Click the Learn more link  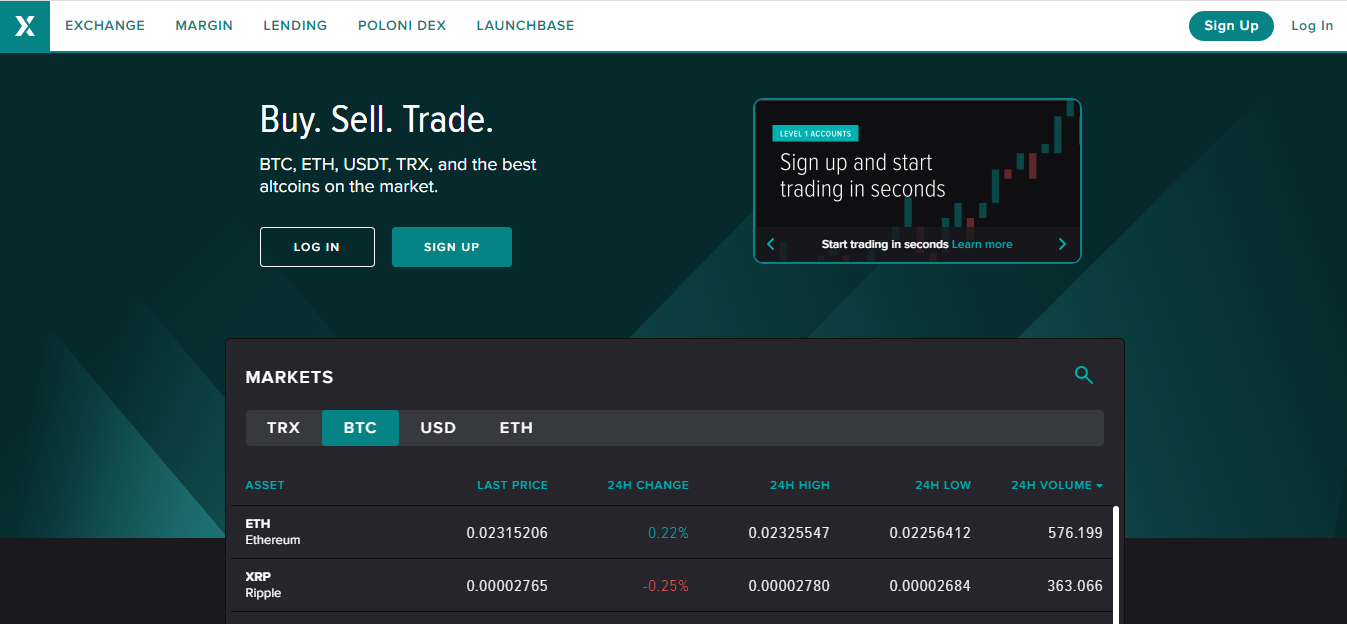coord(982,244)
